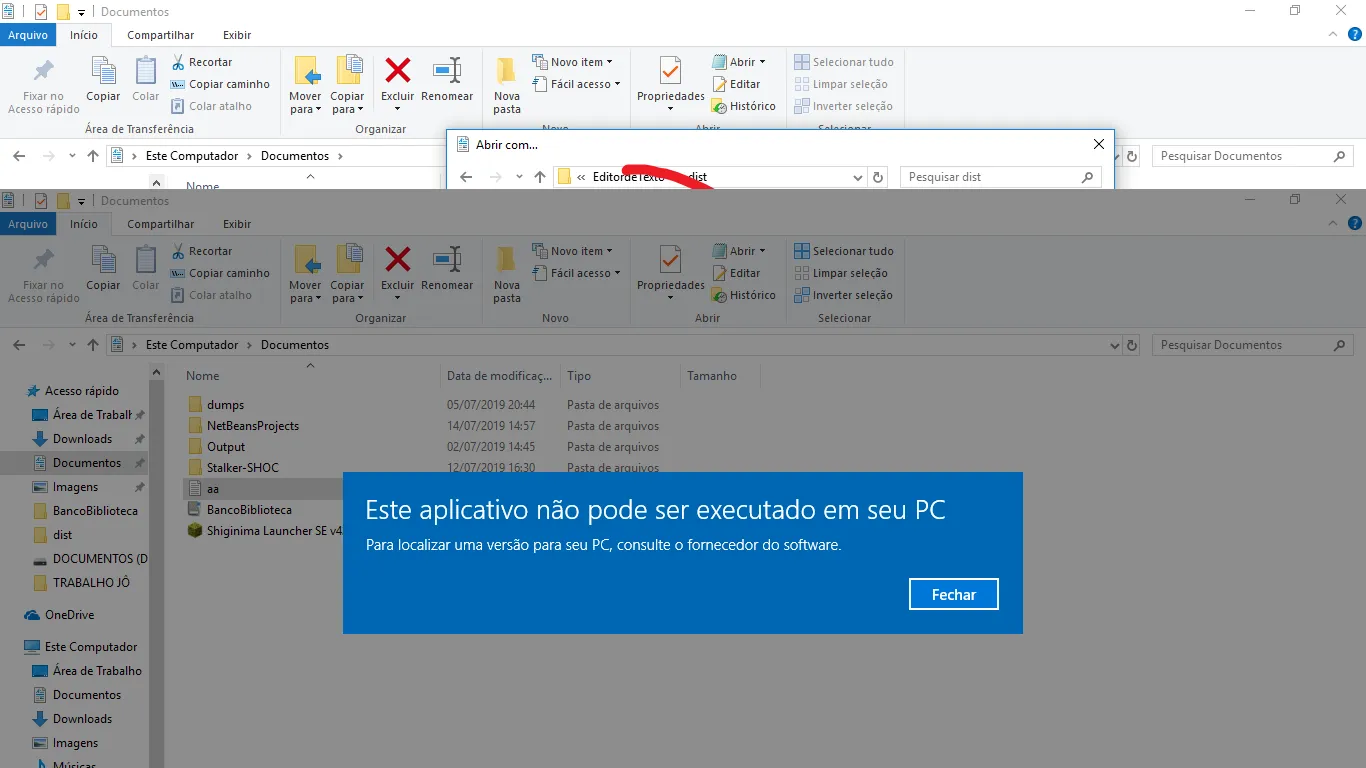Refresh the lower Documentos window address bar
This screenshot has height=768, width=1366.
tap(1132, 345)
